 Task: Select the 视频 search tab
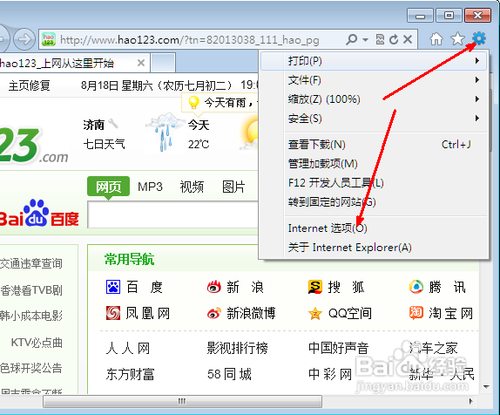click(192, 187)
